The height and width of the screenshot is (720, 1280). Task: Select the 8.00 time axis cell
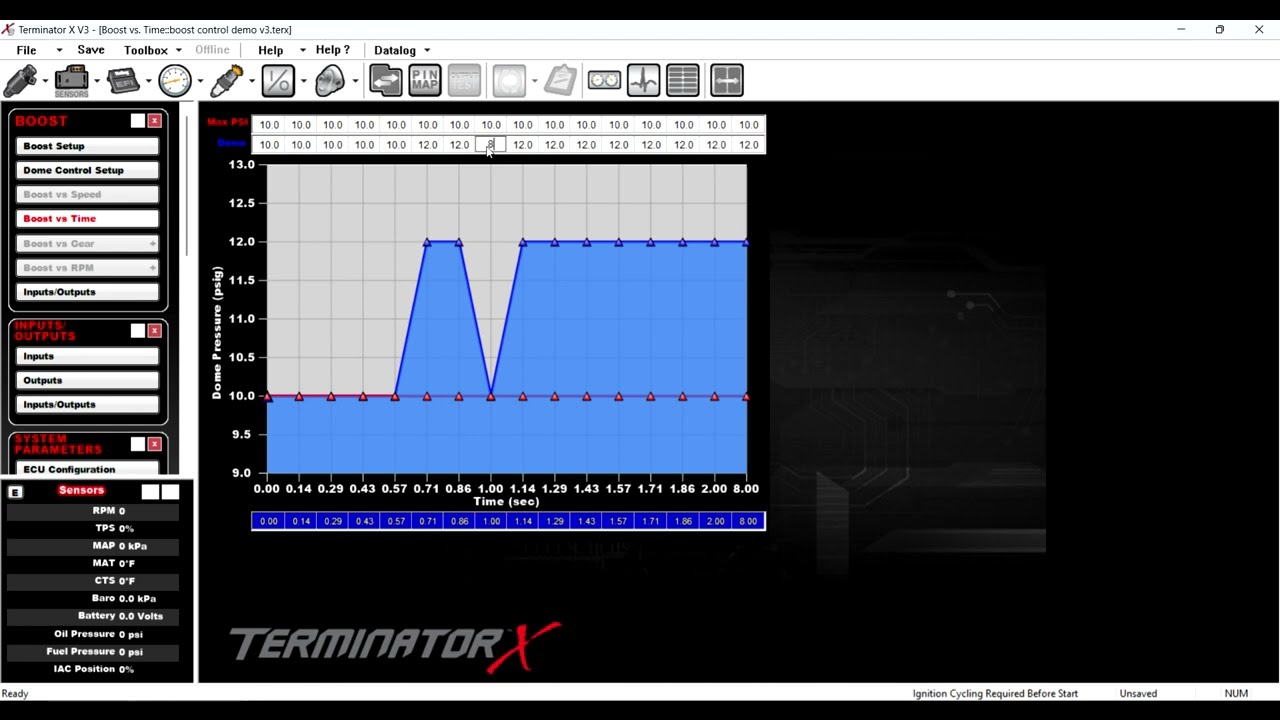pos(748,521)
